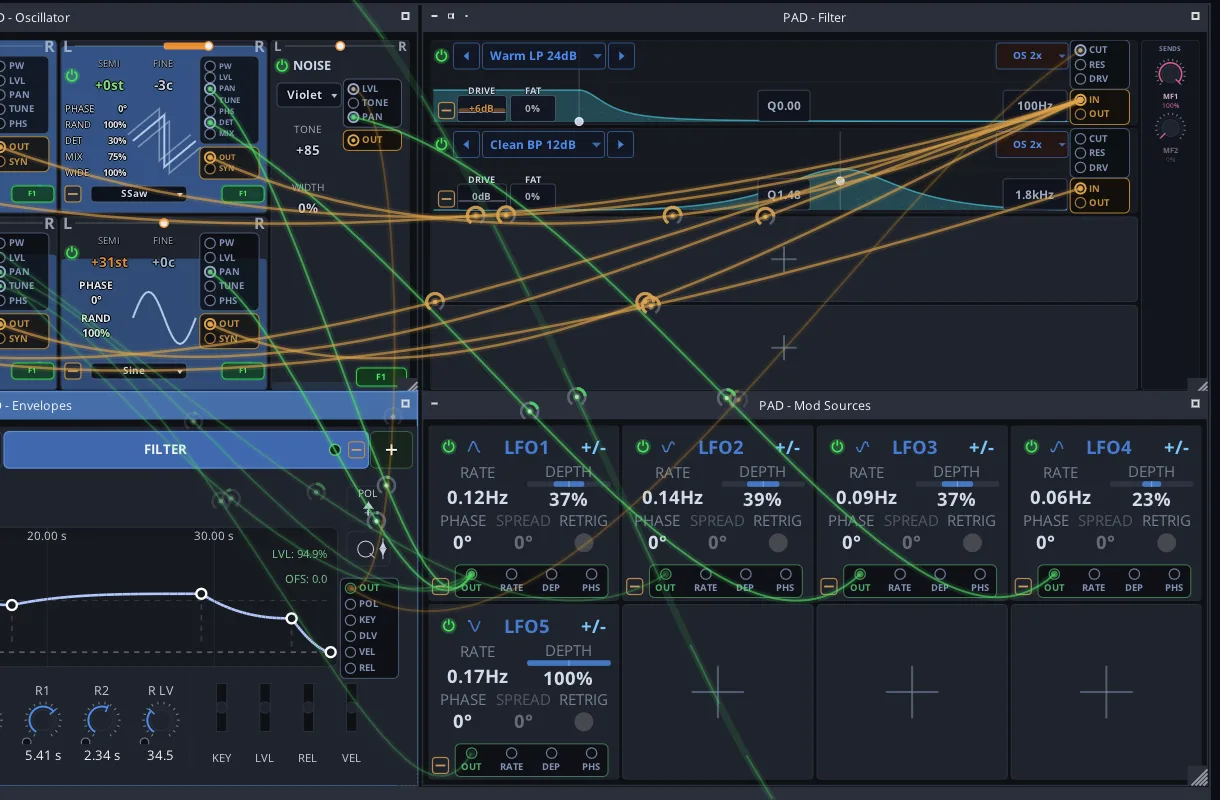The height and width of the screenshot is (800, 1220).
Task: Toggle LFO4 power icon
Action: (1031, 447)
